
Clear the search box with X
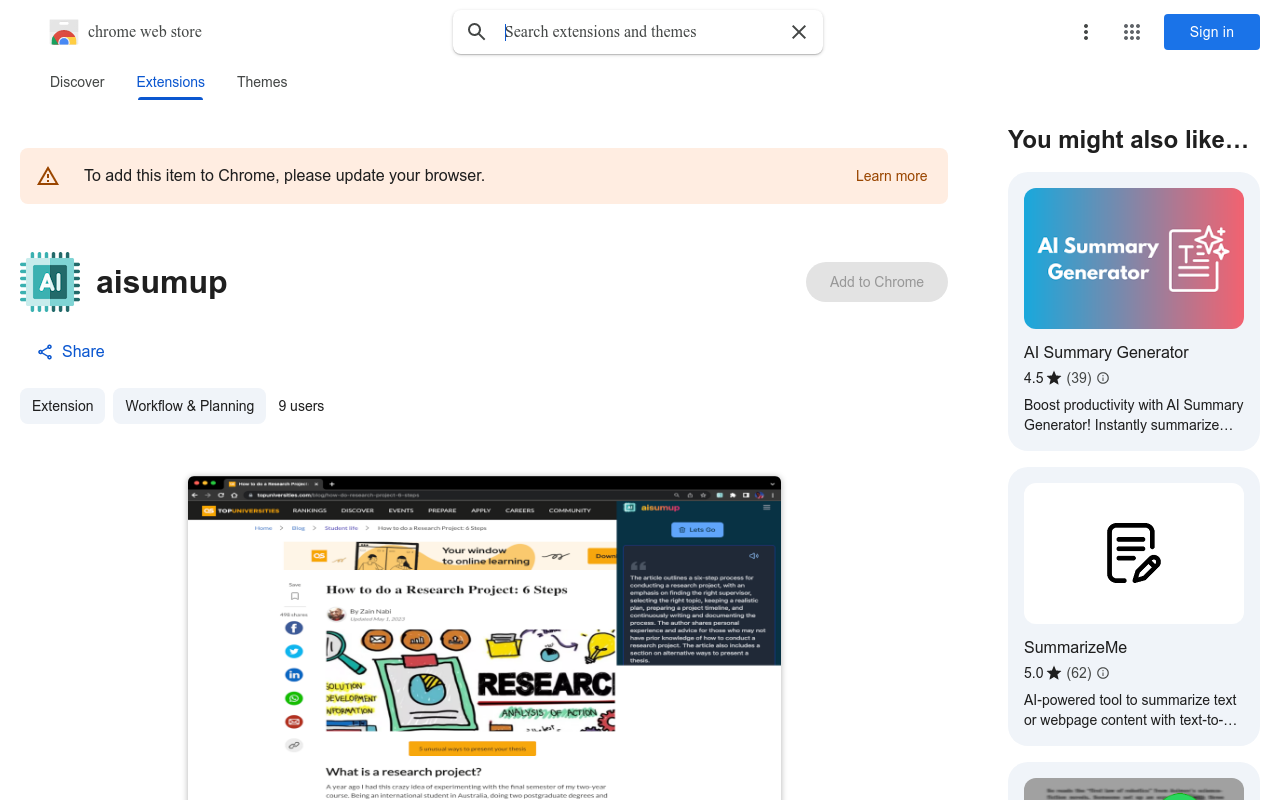coord(799,32)
